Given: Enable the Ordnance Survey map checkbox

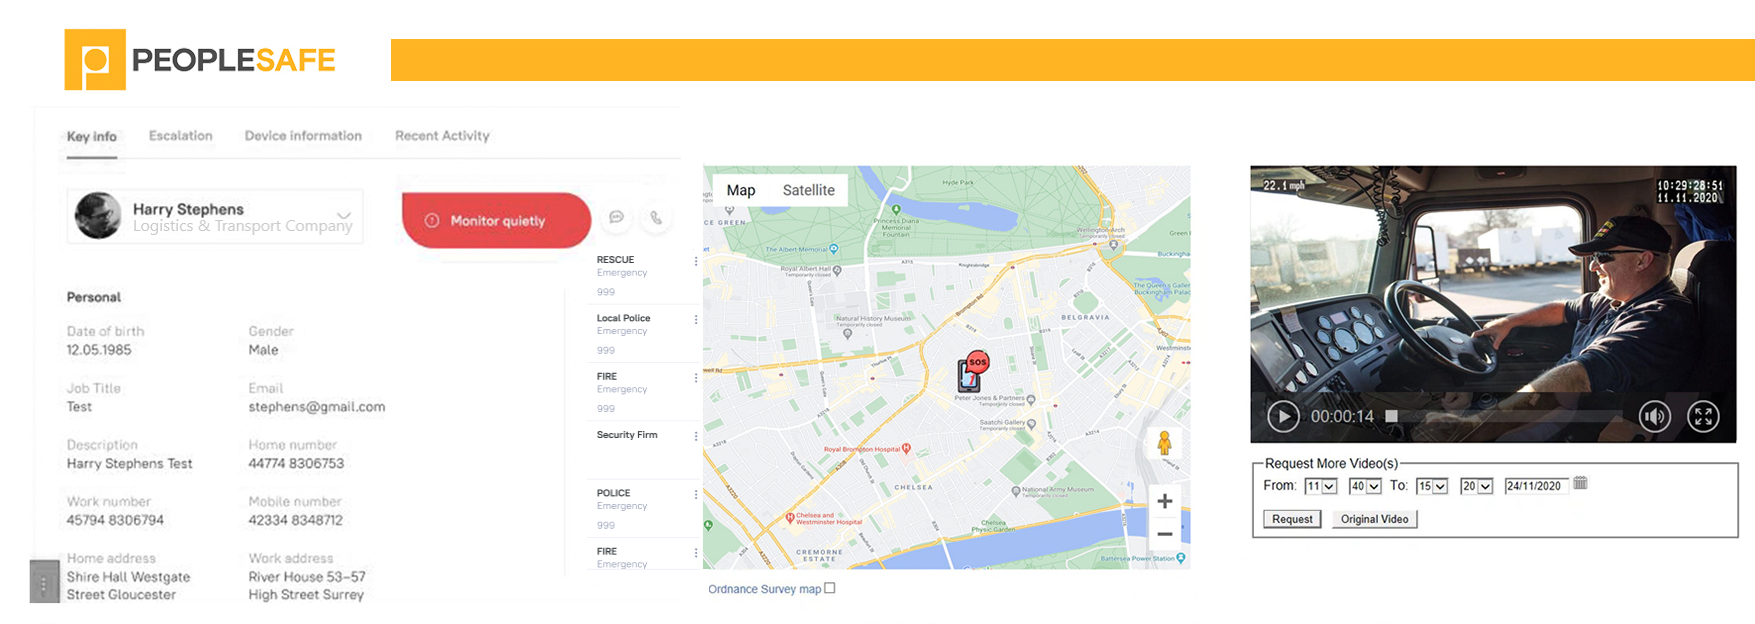Looking at the screenshot, I should point(830,588).
